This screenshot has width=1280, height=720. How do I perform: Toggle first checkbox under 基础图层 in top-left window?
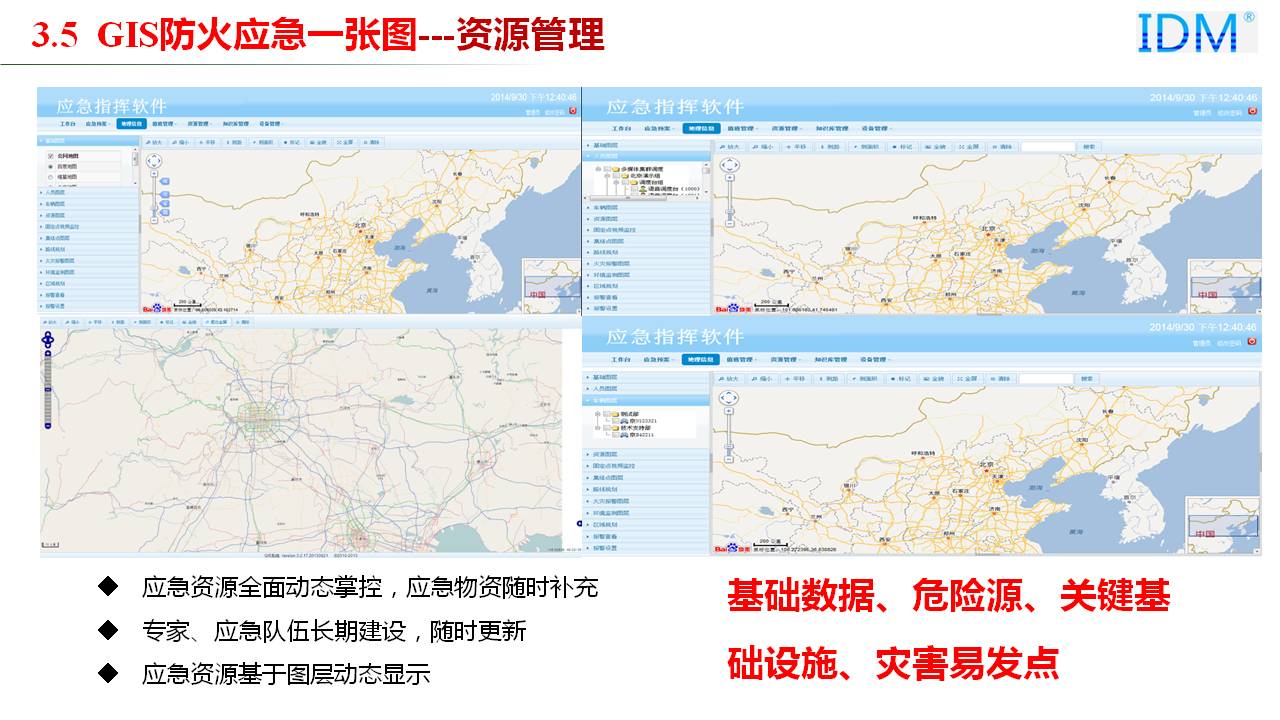pos(51,157)
